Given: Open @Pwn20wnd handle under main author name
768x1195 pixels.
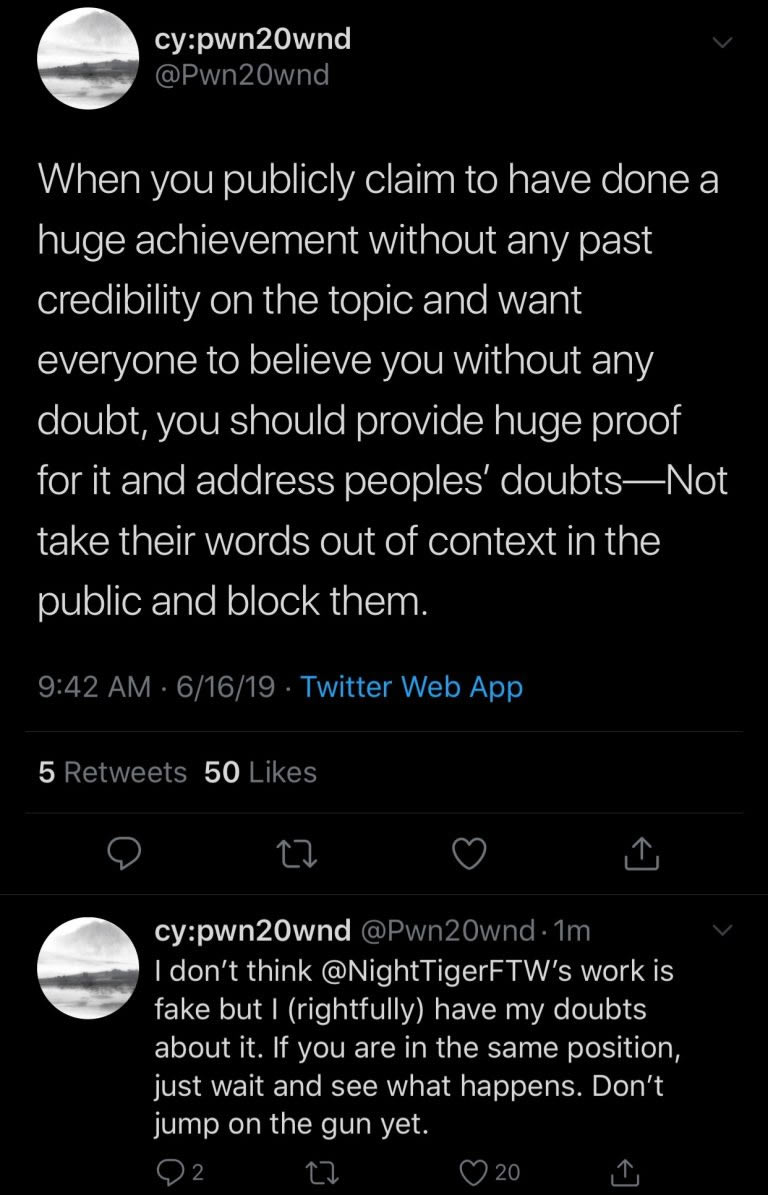Looking at the screenshot, I should coord(241,74).
